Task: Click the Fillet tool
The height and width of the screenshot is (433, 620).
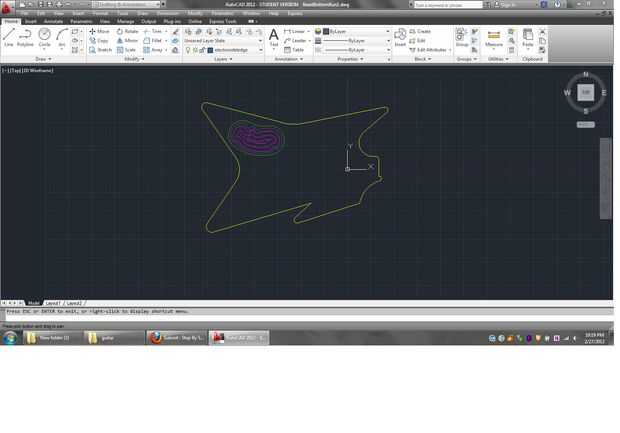Action: (153, 41)
